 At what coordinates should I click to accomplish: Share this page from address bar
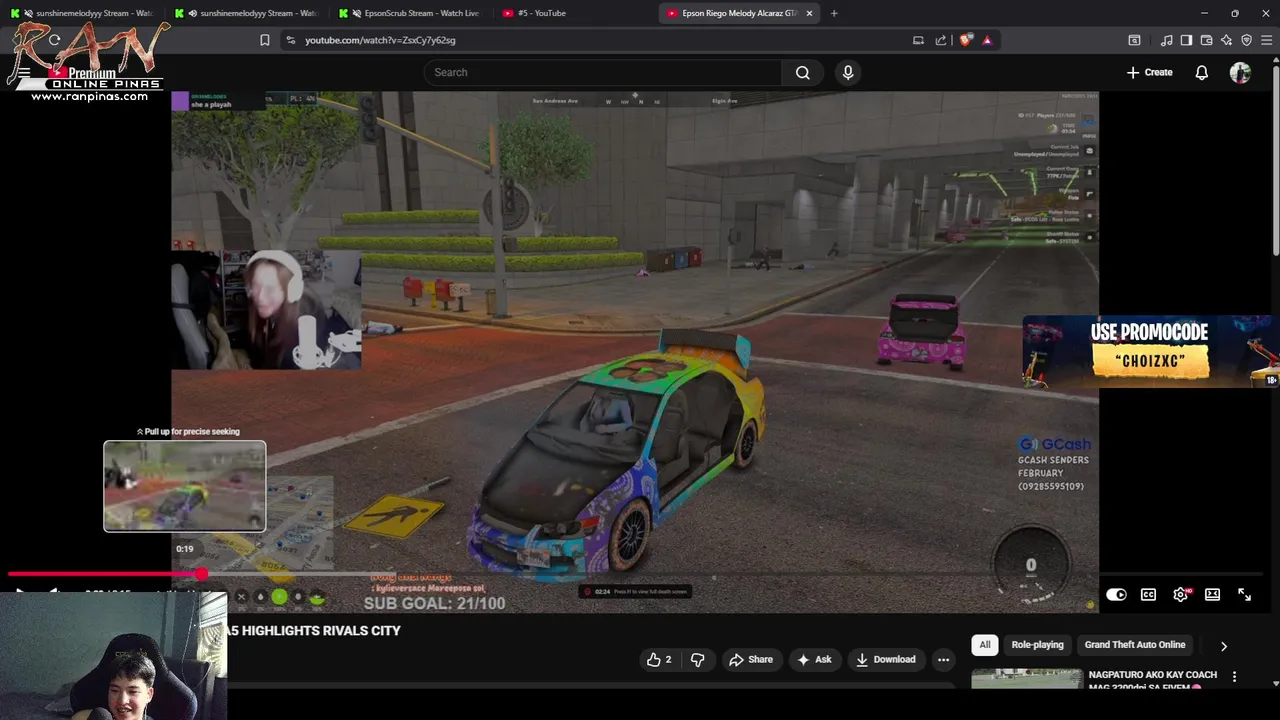941,40
